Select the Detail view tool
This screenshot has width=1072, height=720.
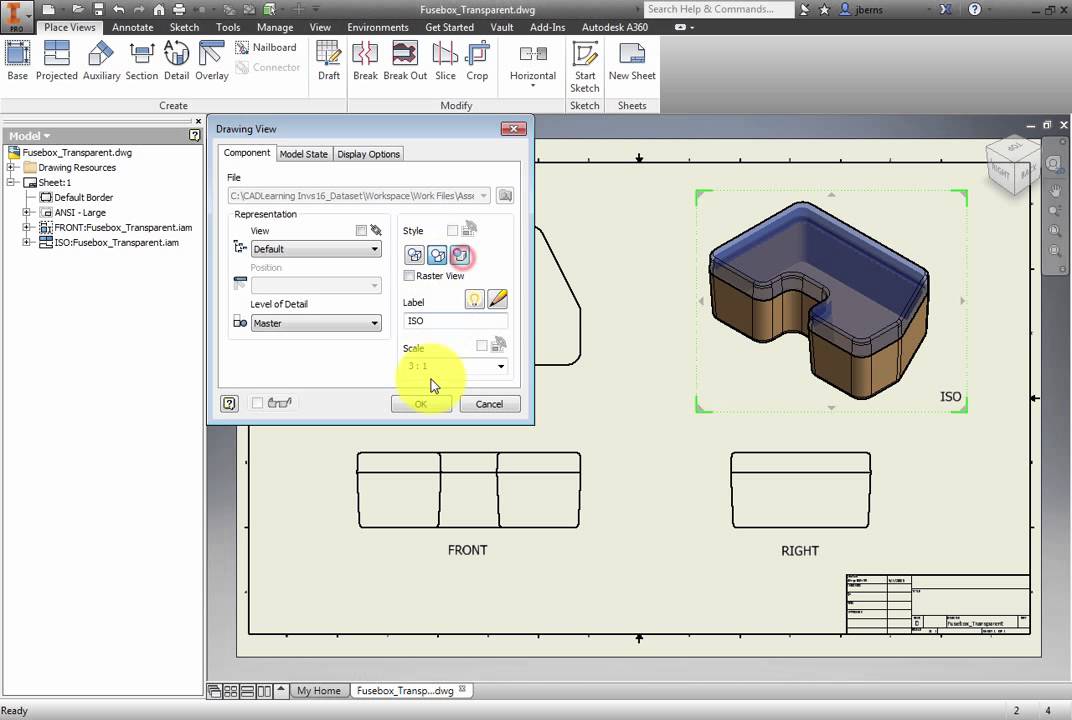tap(176, 60)
